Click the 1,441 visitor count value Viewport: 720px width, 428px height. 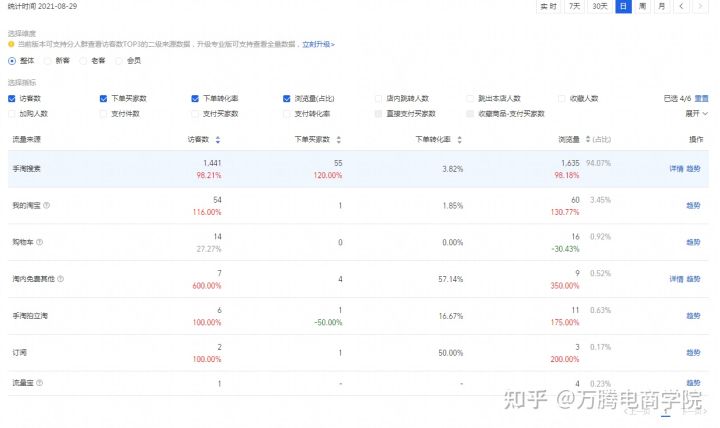click(x=212, y=163)
